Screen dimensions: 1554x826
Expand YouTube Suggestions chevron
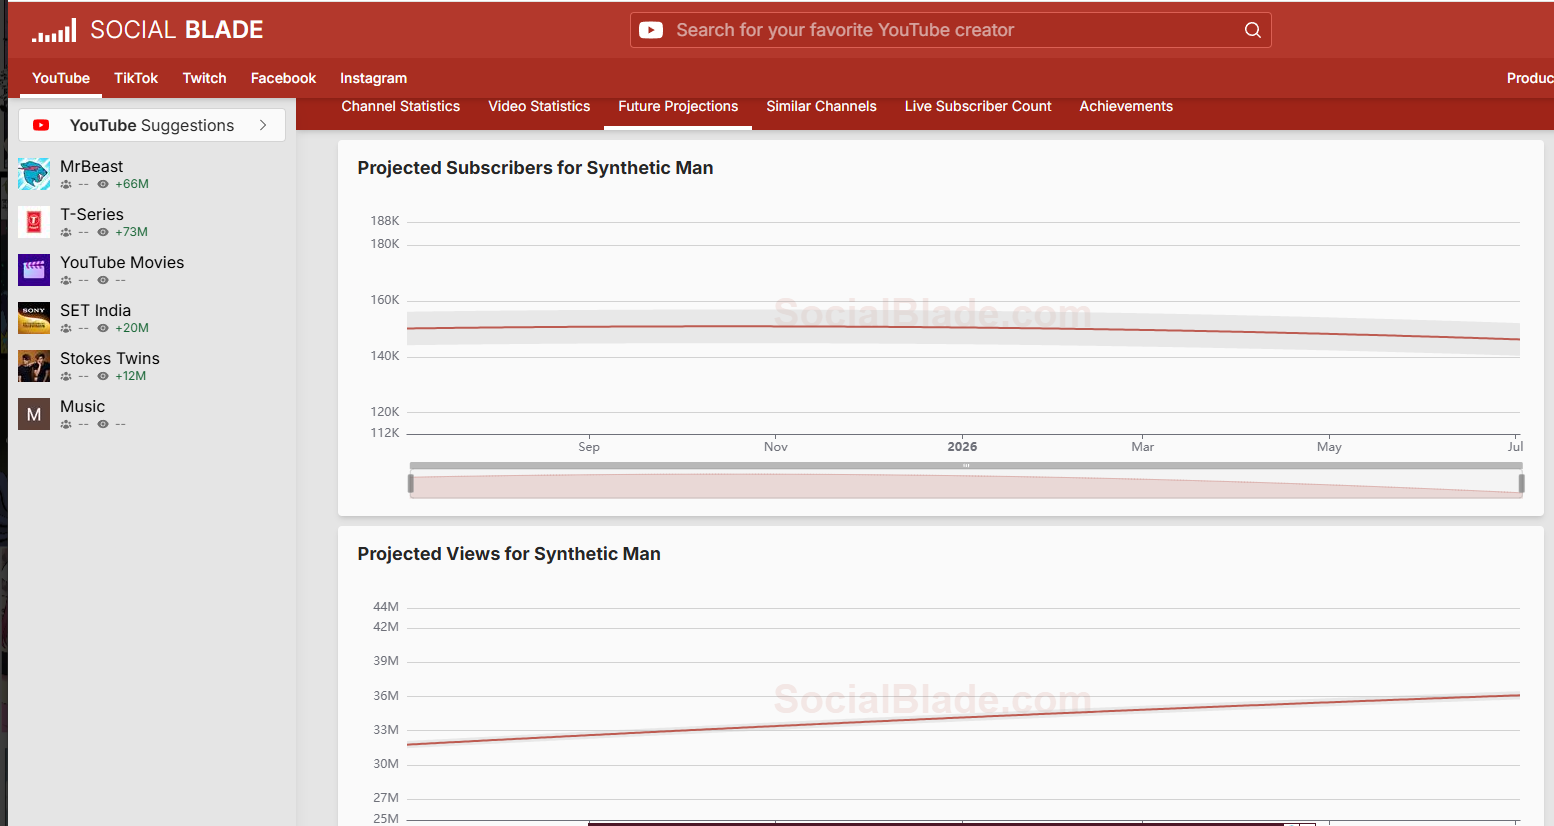(x=263, y=125)
